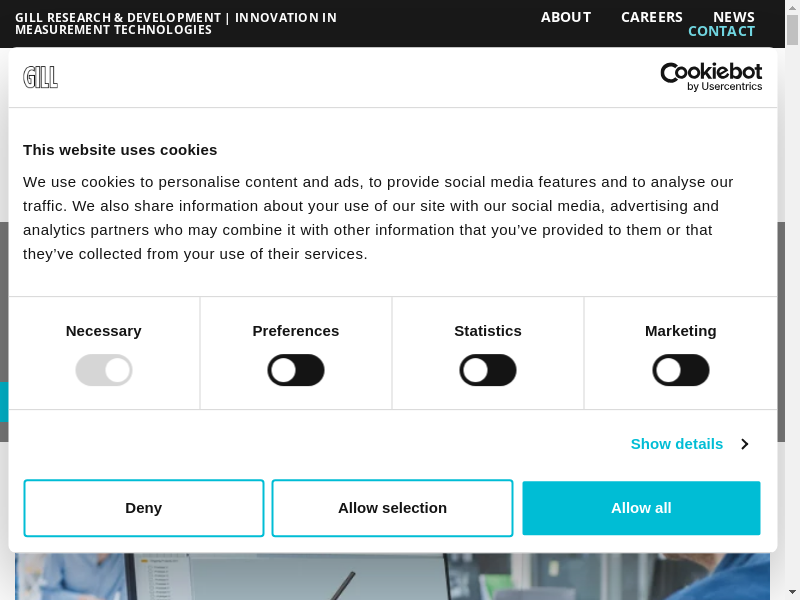Click the vertical scrollbar thumb
The width and height of the screenshot is (800, 600).
[x=792, y=30]
